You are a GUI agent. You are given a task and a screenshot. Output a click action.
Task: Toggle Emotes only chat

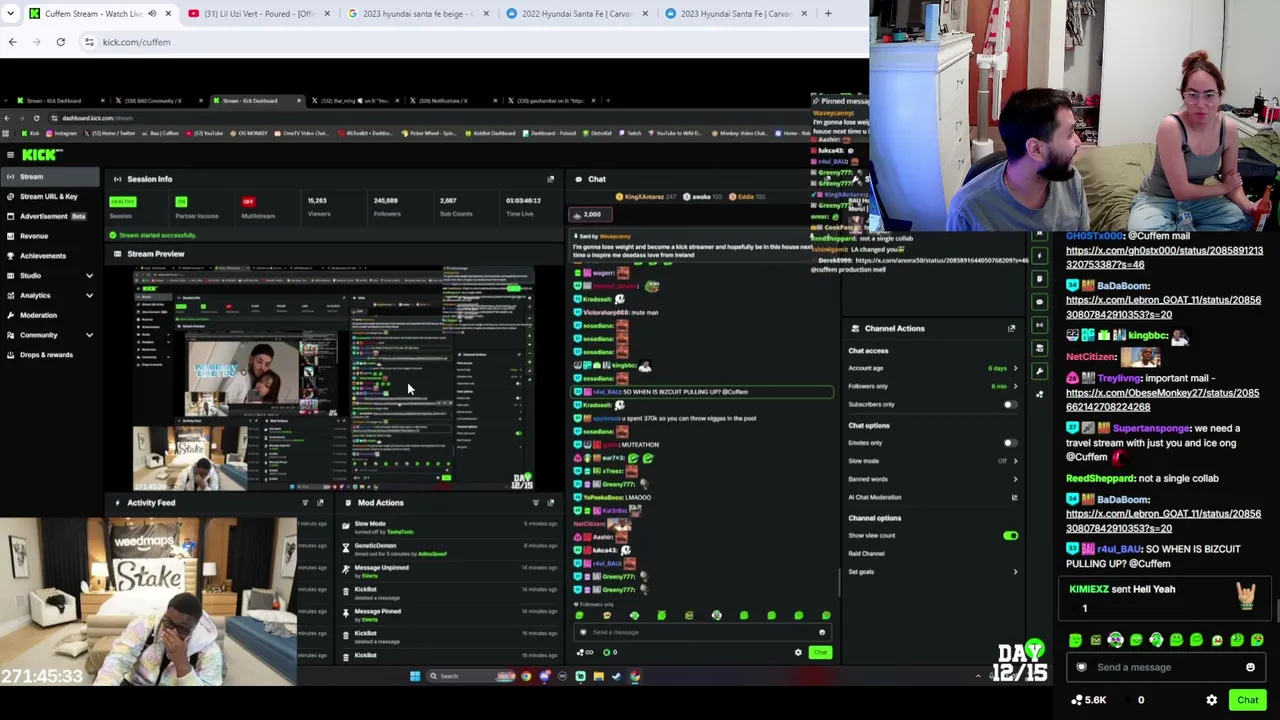tap(1010, 443)
